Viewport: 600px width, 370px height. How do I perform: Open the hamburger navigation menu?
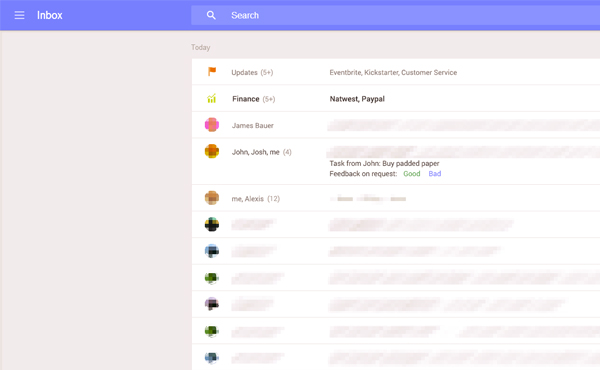click(x=19, y=15)
